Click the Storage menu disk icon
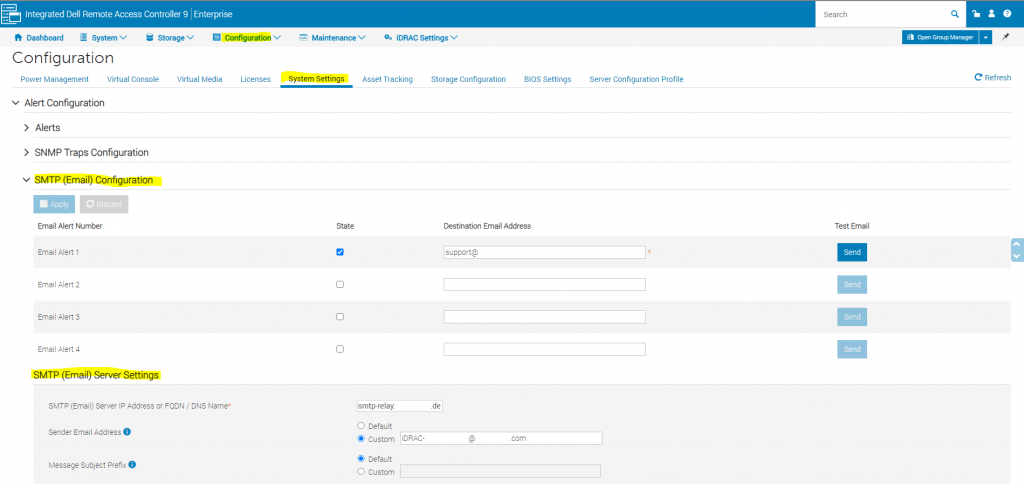Viewport: 1024px width, 484px height. pos(150,38)
